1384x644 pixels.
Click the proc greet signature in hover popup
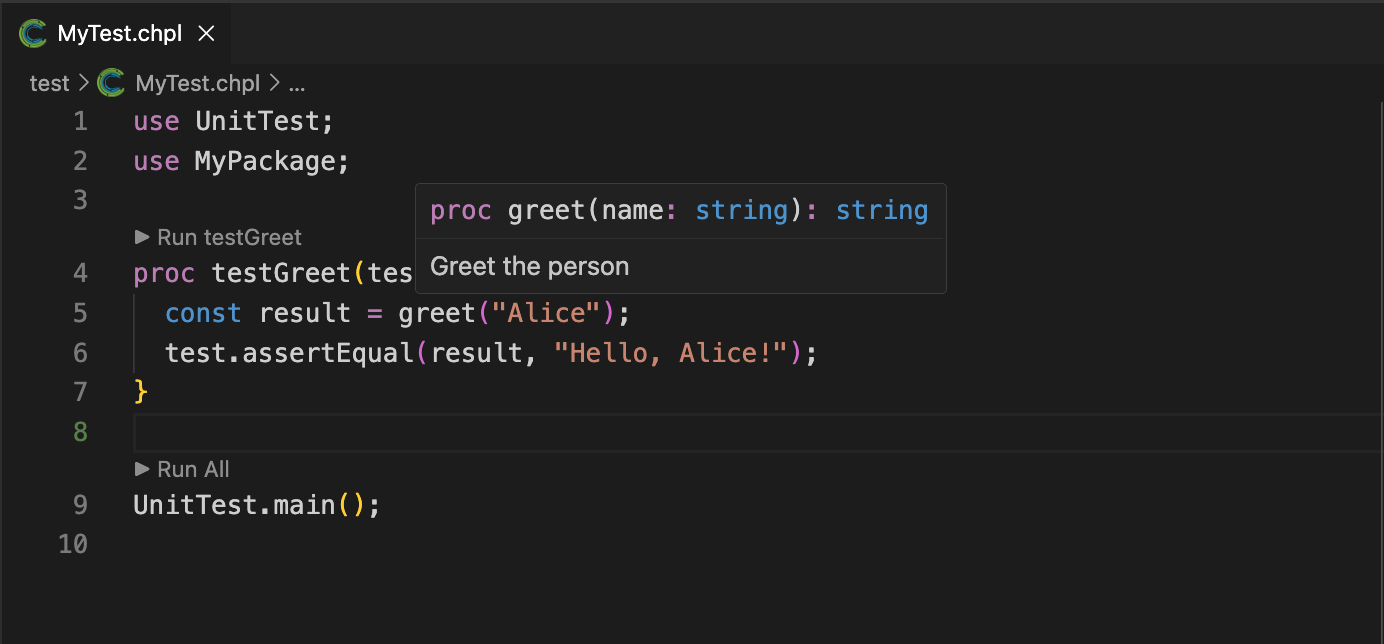(x=679, y=211)
